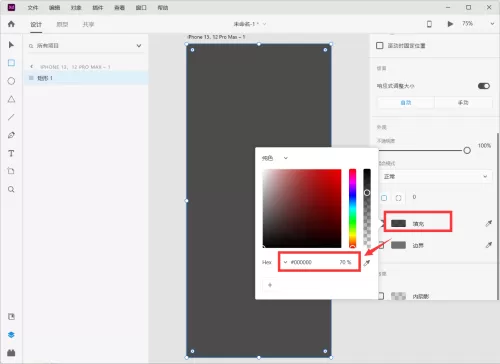Select the Artboard tool
Image resolution: width=500 pixels, height=364 pixels.
pyautogui.click(x=11, y=171)
